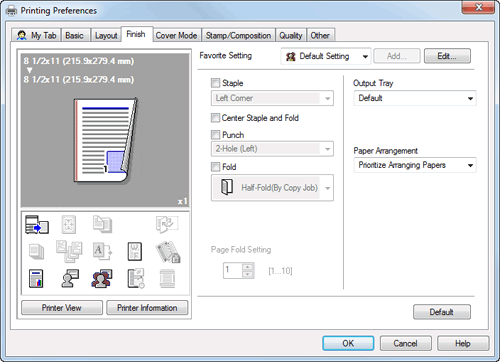Click the framed document layout icon in middle row

point(135,251)
